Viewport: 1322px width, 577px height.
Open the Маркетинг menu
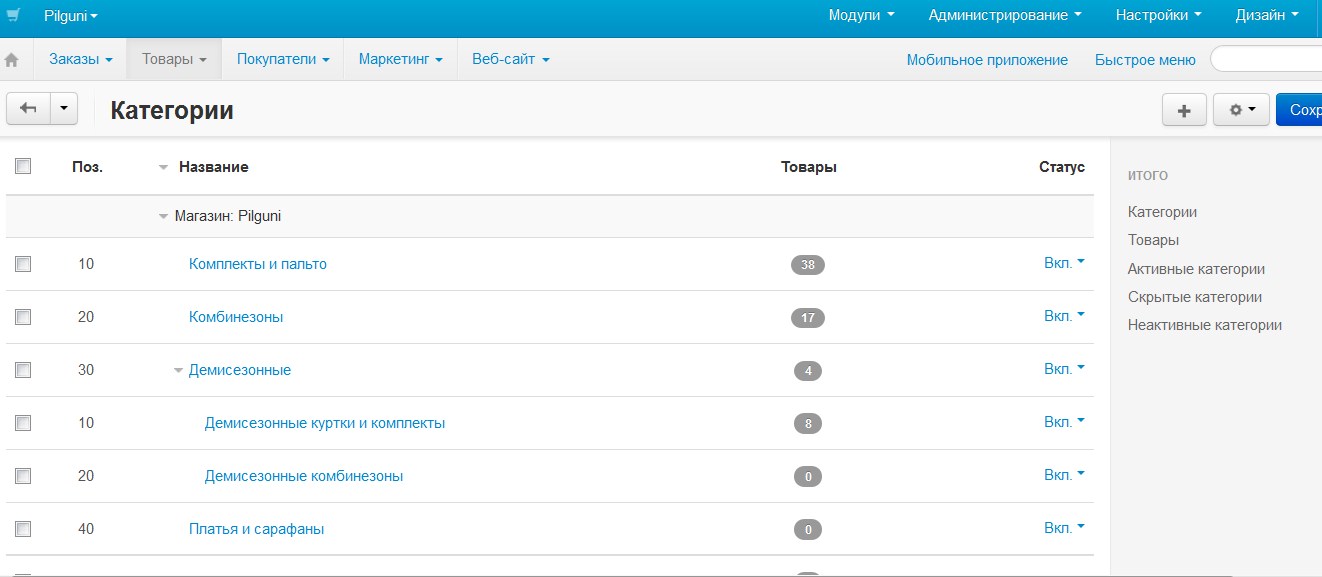pos(400,59)
